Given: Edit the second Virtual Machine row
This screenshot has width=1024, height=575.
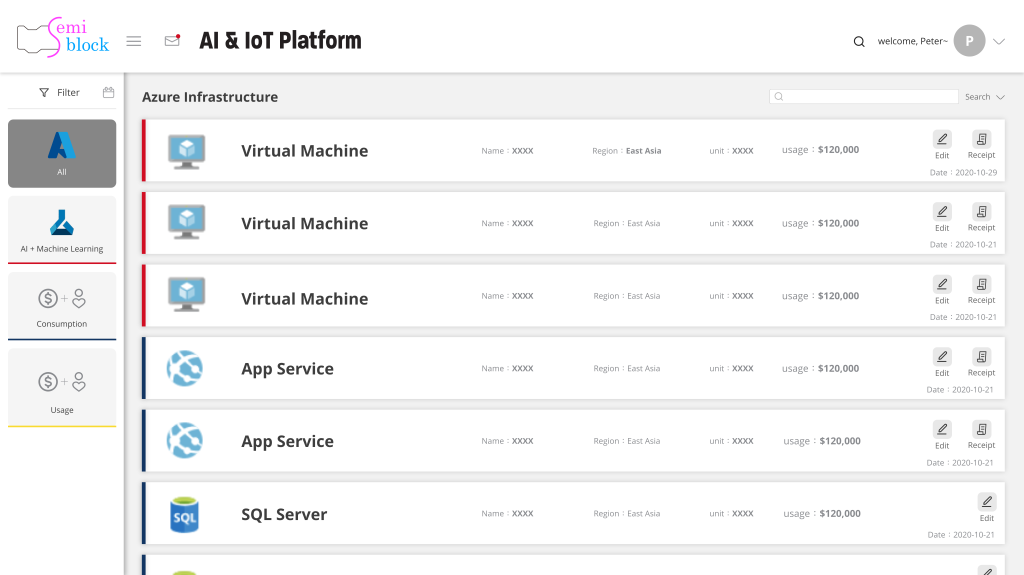Looking at the screenshot, I should tap(942, 218).
